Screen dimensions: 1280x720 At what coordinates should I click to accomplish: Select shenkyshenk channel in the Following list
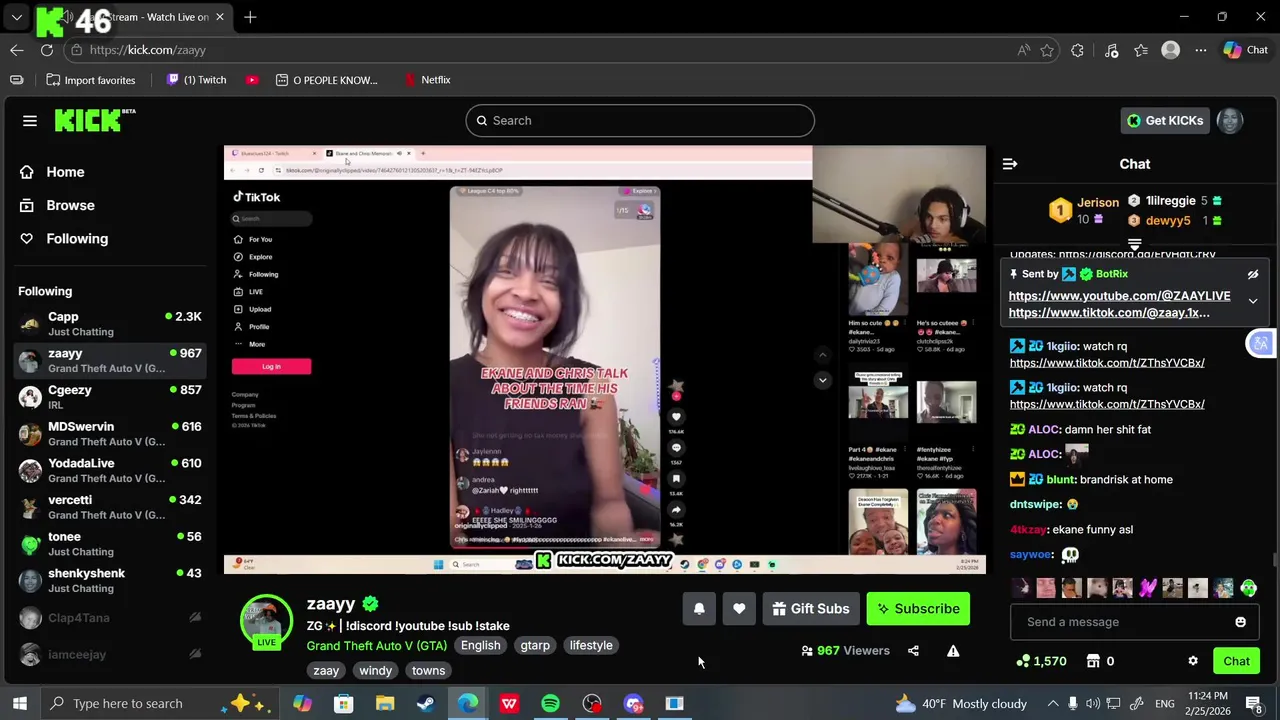110,580
